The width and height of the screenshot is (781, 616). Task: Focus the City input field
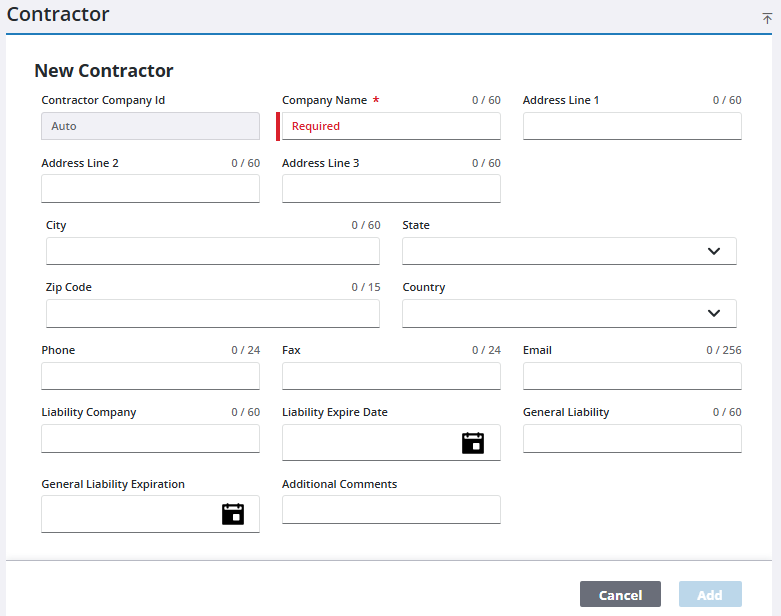[212, 251]
